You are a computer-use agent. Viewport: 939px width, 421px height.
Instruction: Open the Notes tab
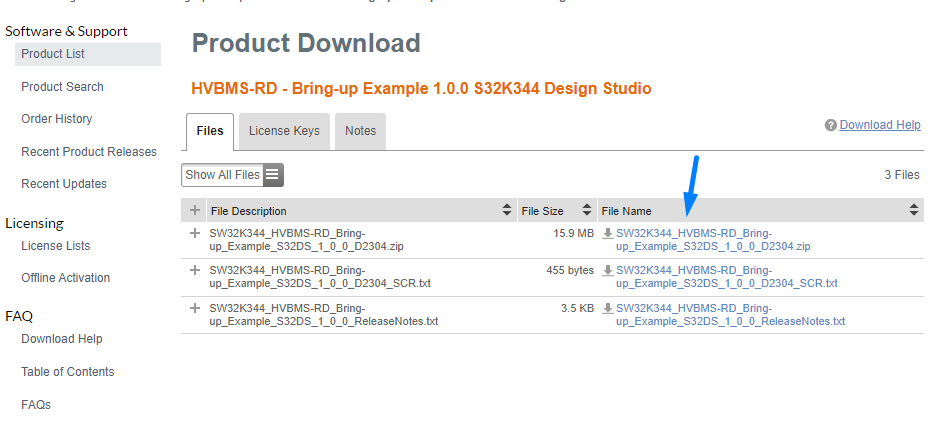pos(360,131)
